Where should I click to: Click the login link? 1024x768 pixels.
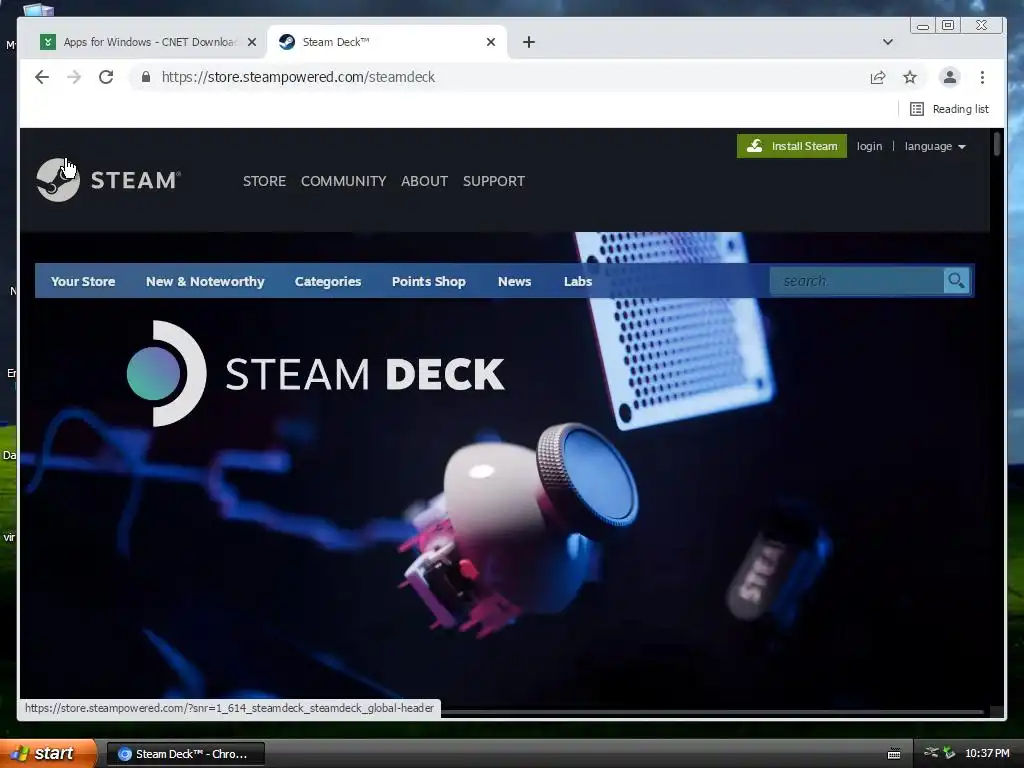pos(869,146)
